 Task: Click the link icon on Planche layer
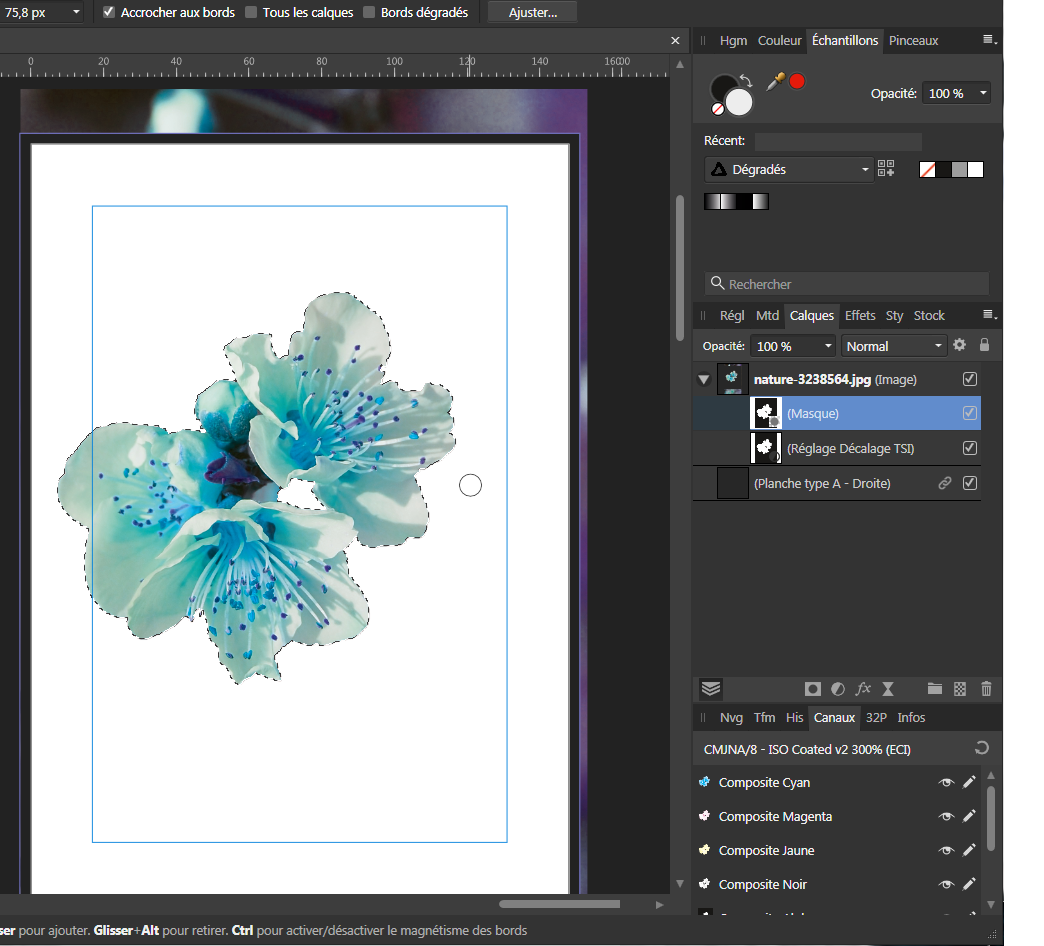(945, 483)
